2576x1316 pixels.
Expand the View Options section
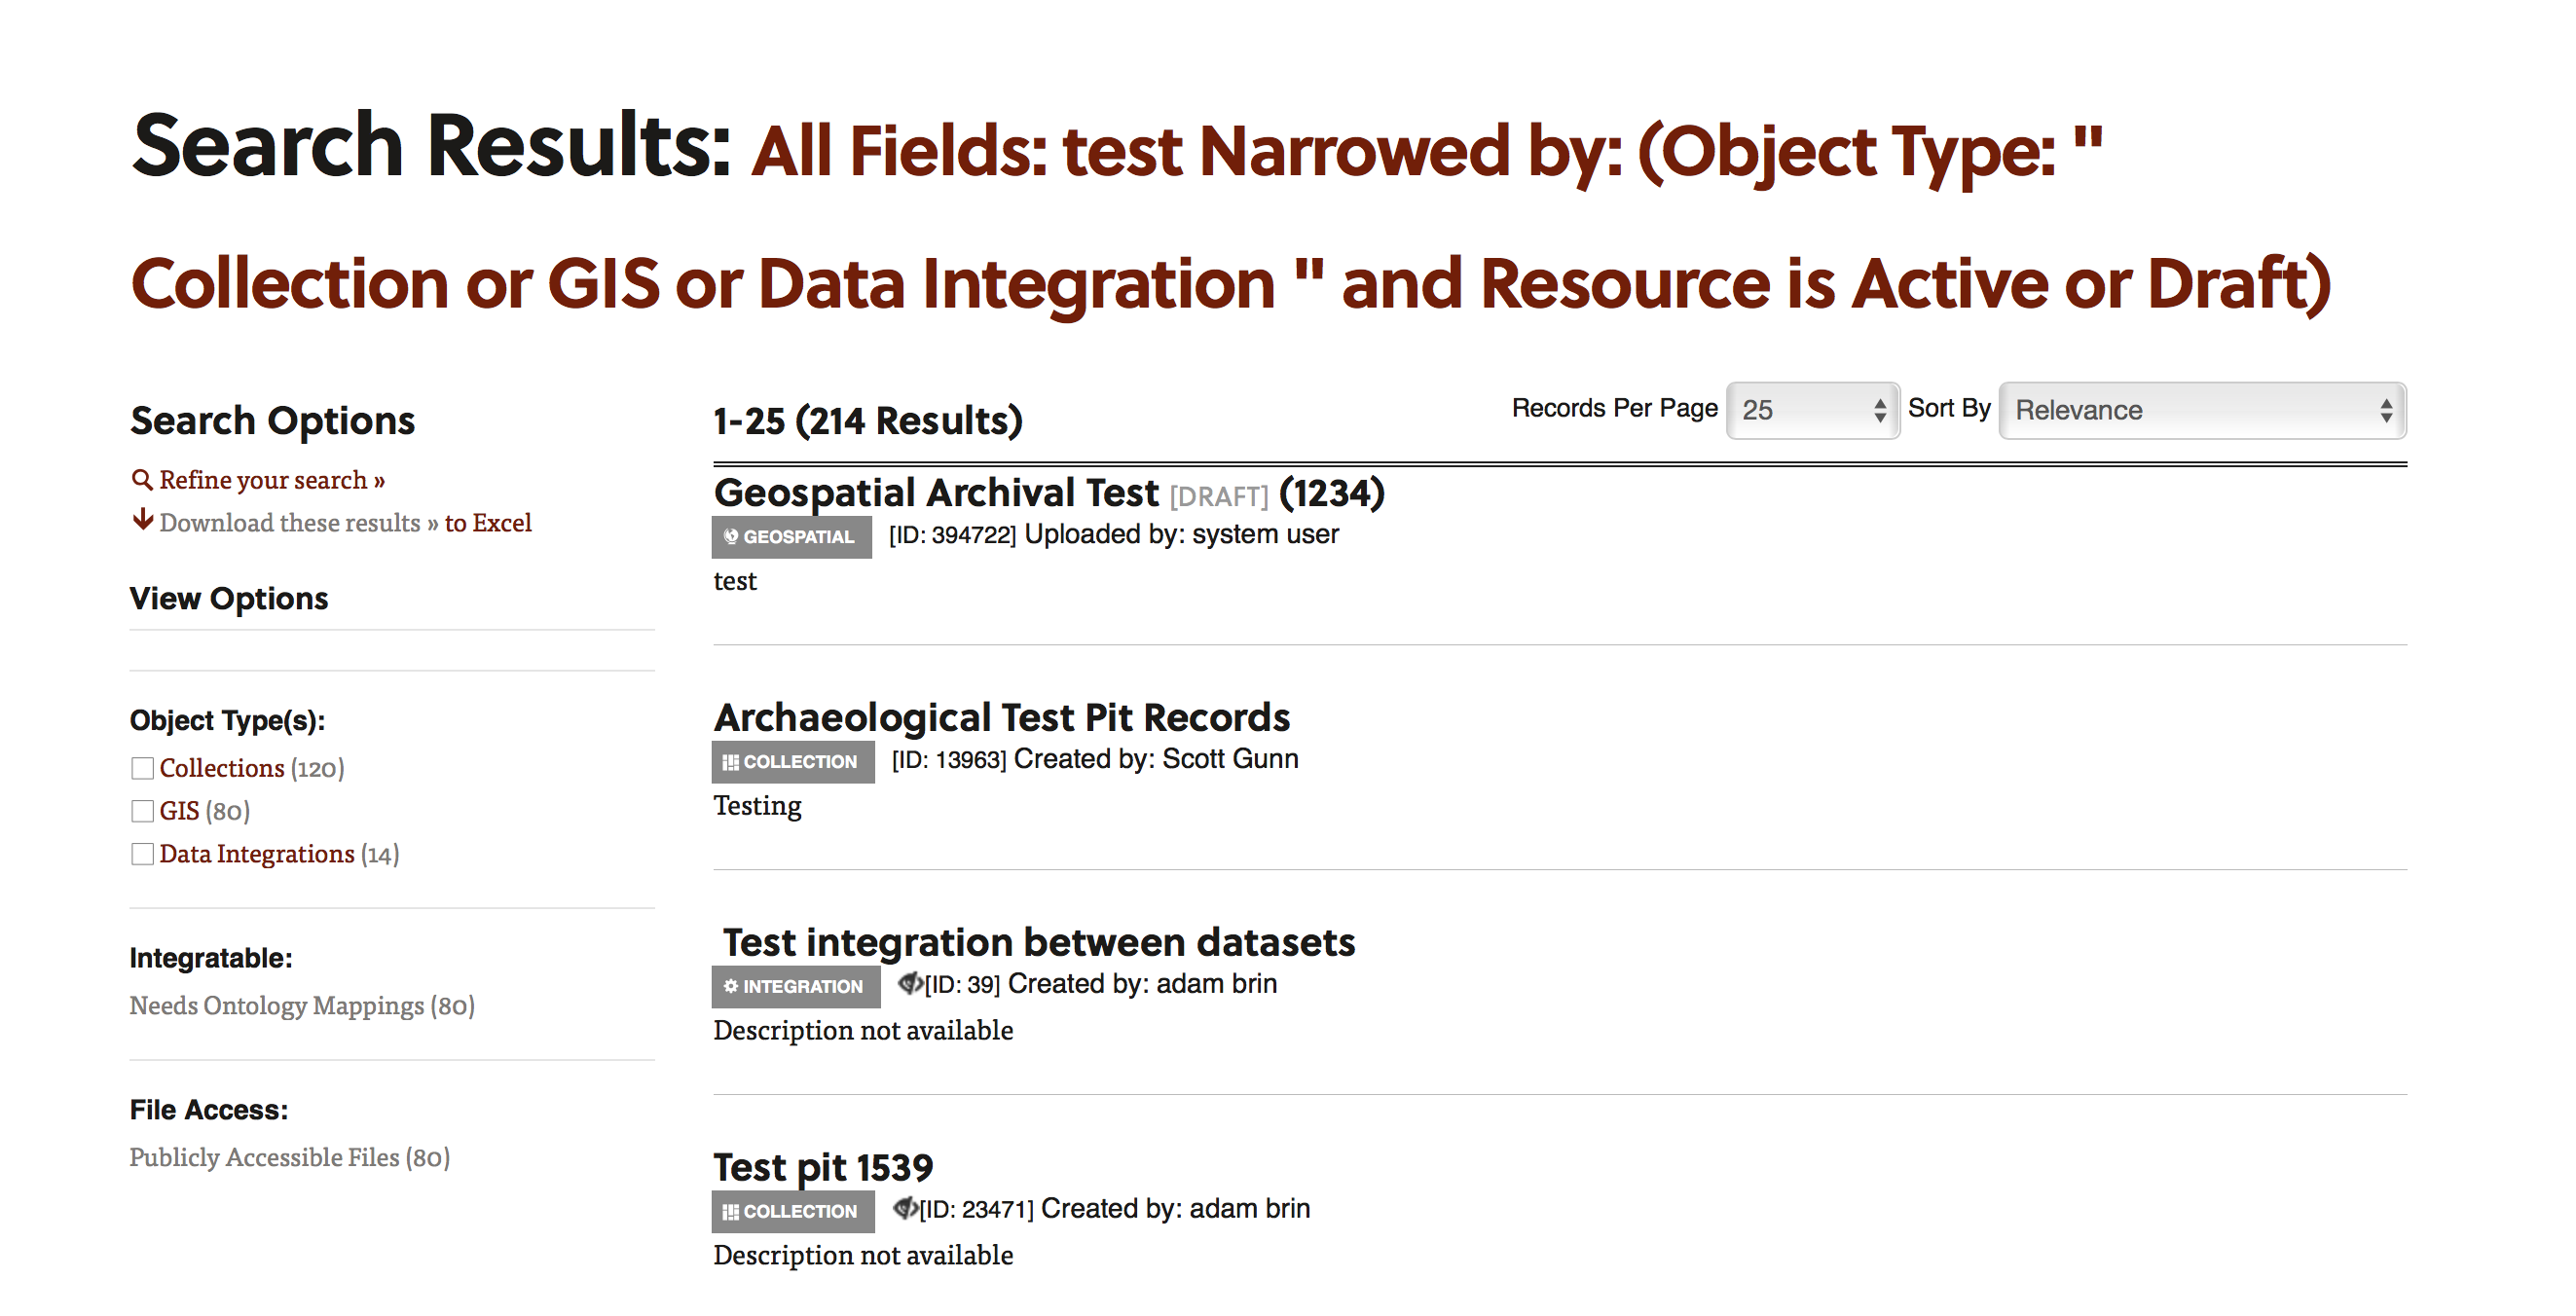pos(229,598)
